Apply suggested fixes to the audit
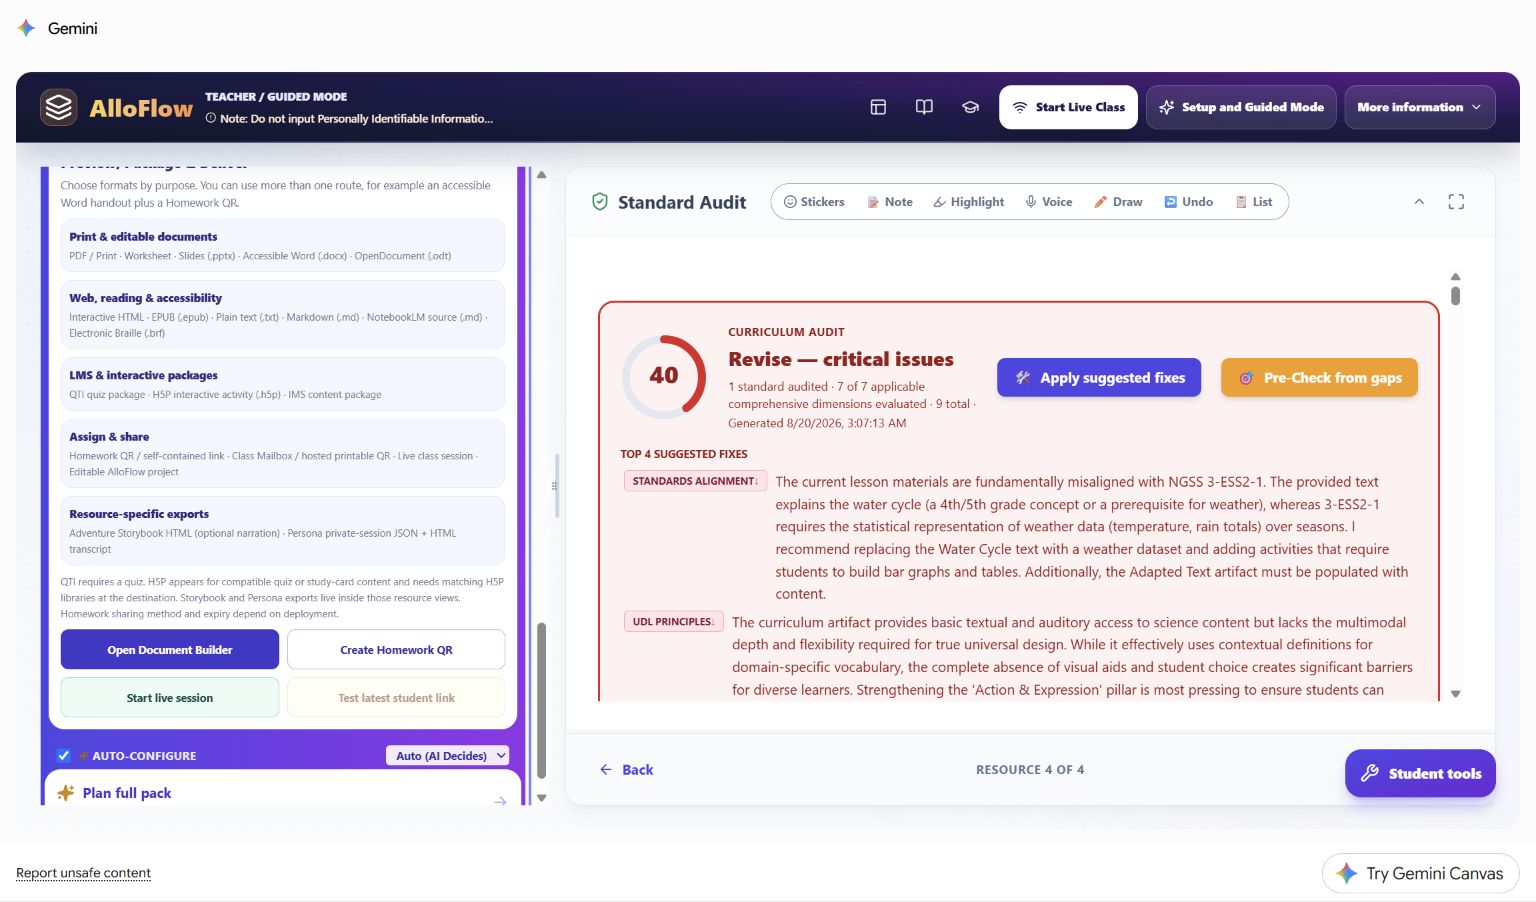The height and width of the screenshot is (902, 1536). 1099,378
